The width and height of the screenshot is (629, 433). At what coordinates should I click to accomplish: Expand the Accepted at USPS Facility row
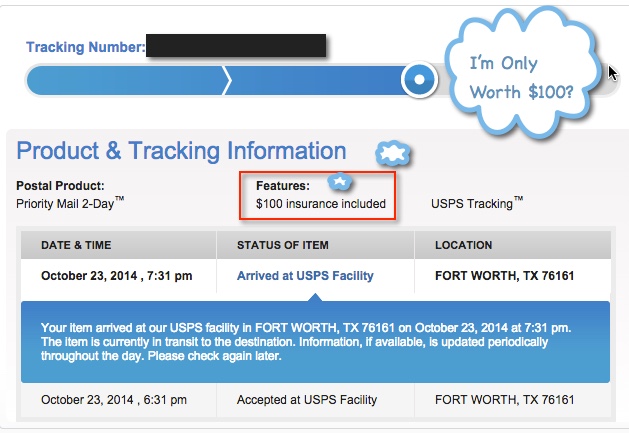(316, 400)
